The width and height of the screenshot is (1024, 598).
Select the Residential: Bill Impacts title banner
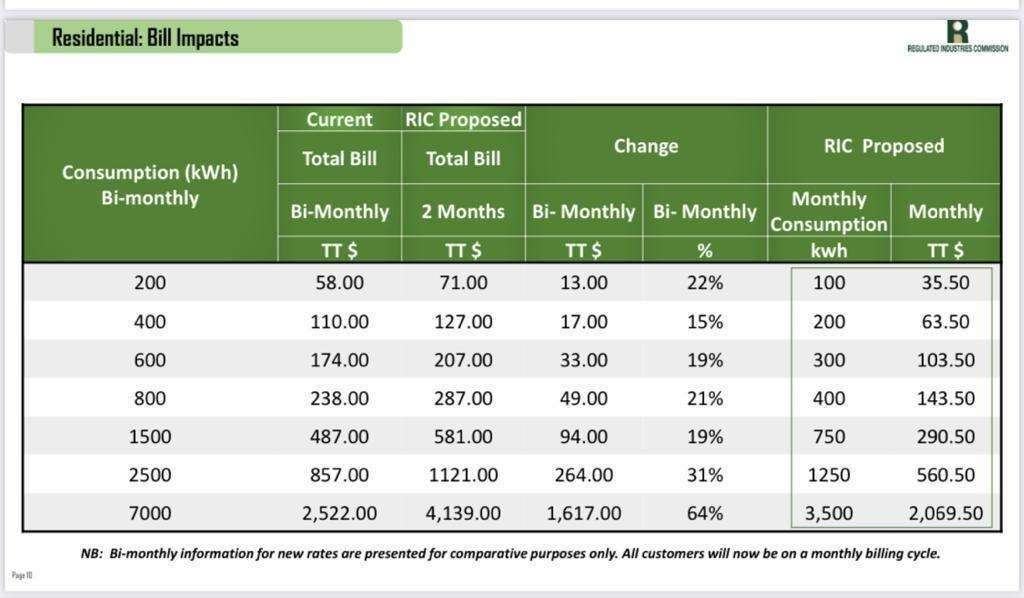(204, 37)
